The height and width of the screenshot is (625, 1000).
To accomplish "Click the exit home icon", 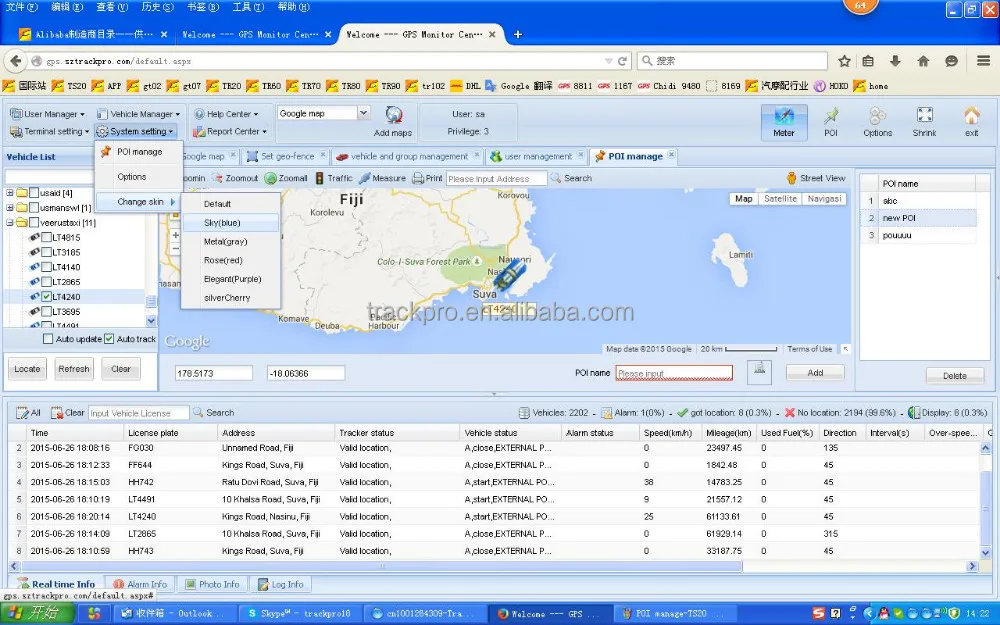I will pyautogui.click(x=971, y=116).
